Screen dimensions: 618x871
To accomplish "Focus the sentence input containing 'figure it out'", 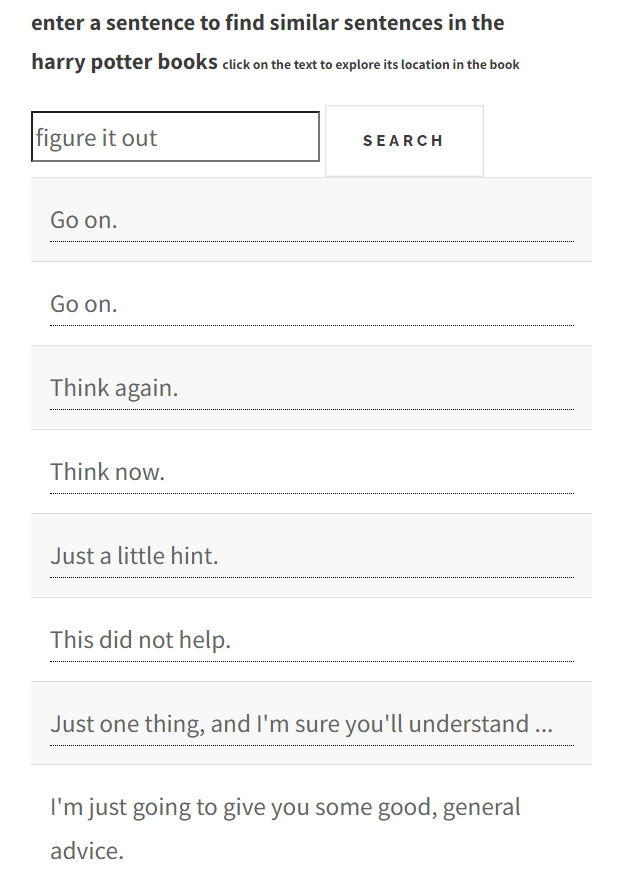I will click(x=175, y=137).
